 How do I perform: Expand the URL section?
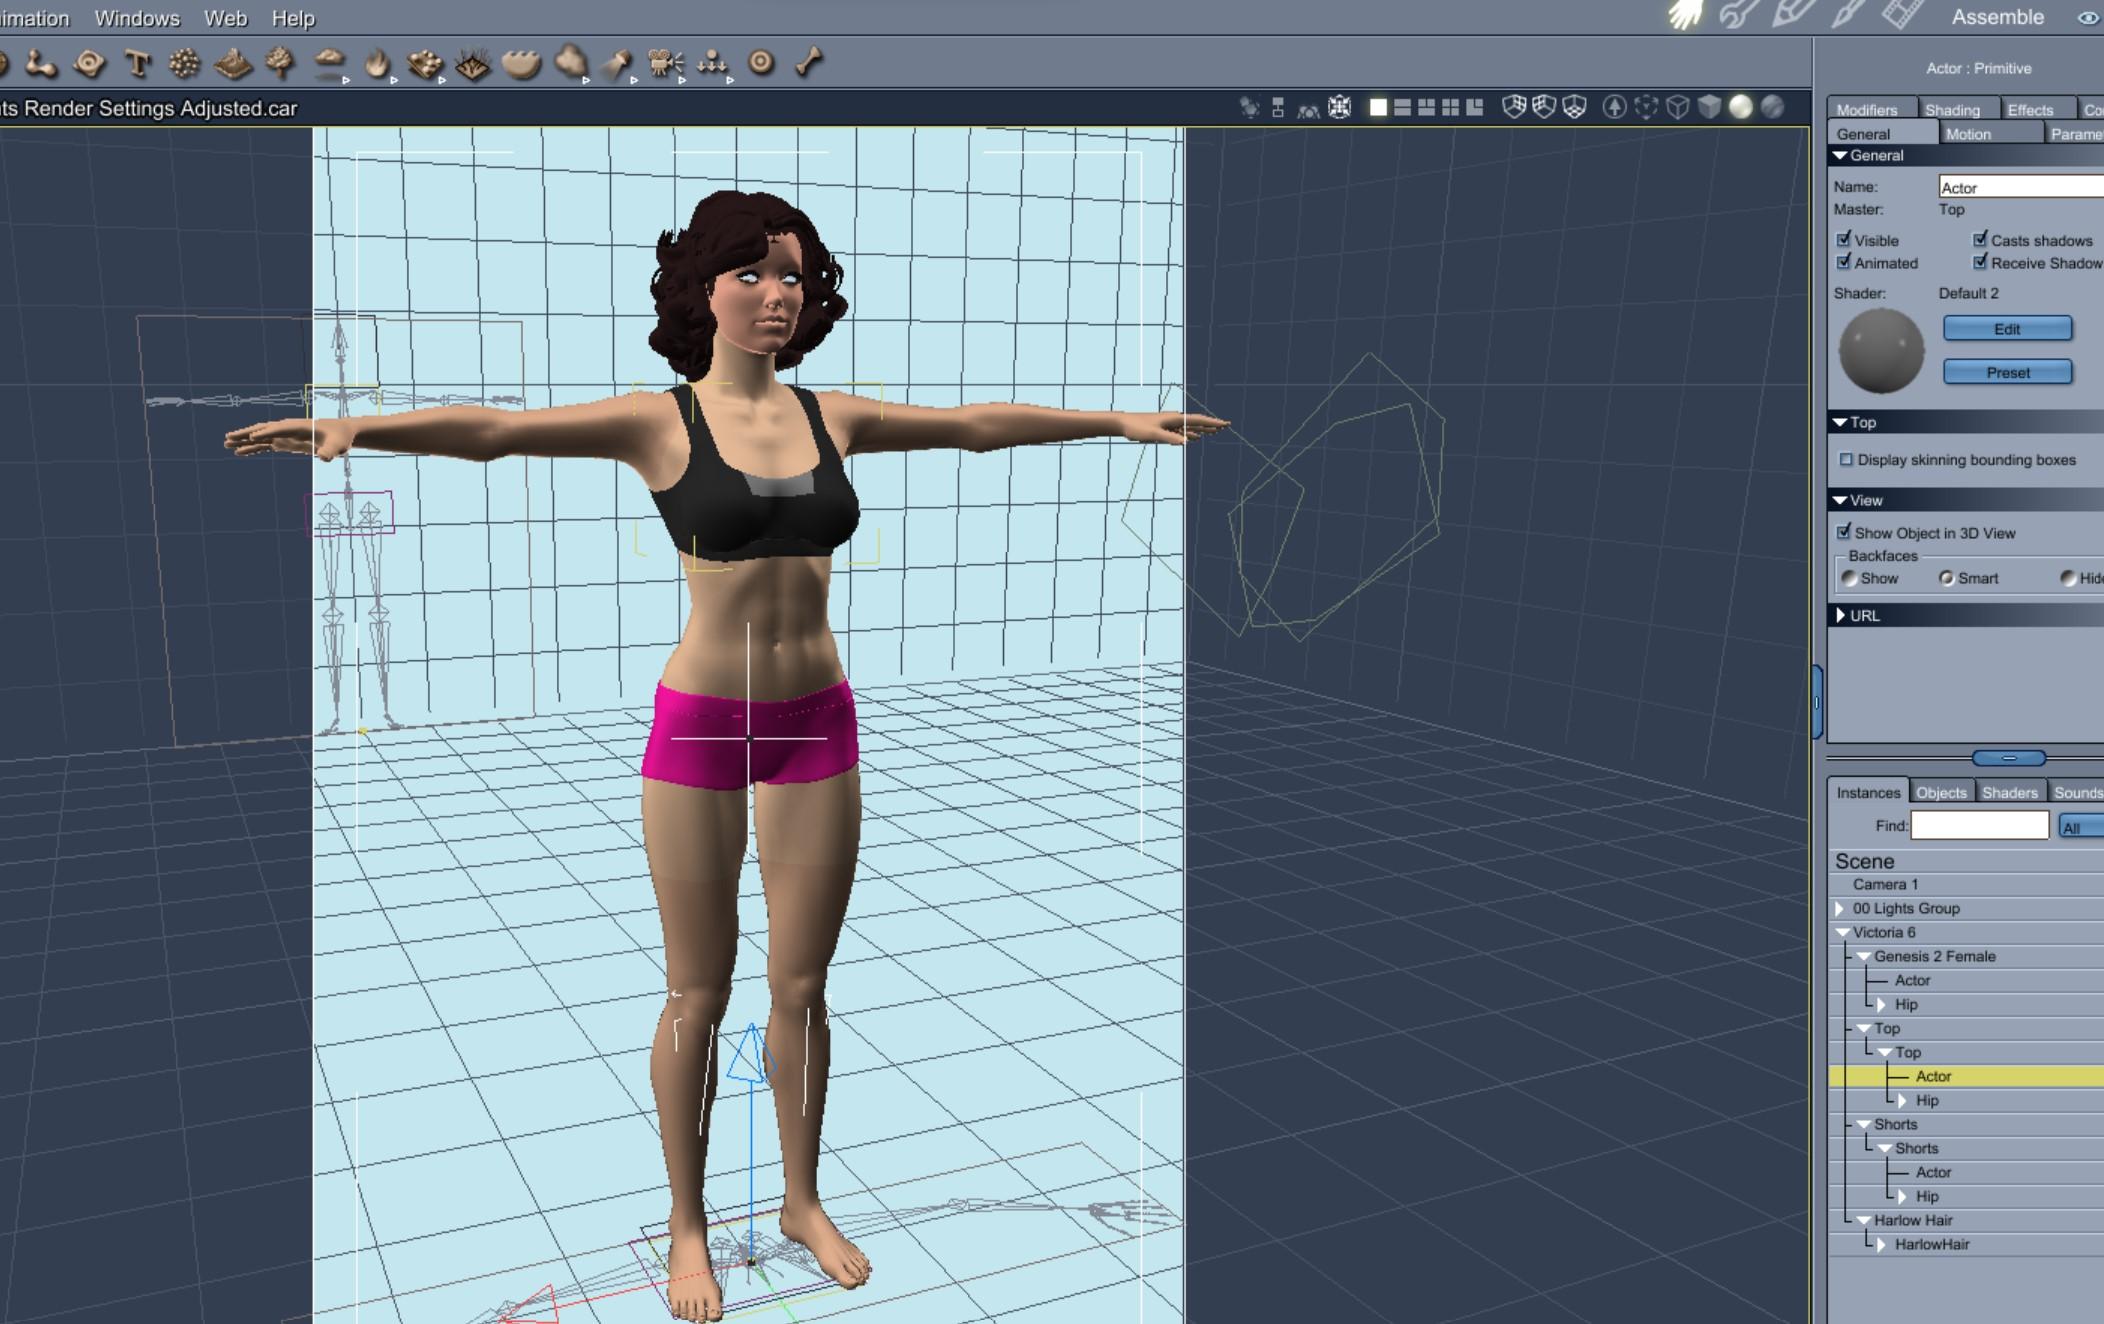click(1841, 615)
